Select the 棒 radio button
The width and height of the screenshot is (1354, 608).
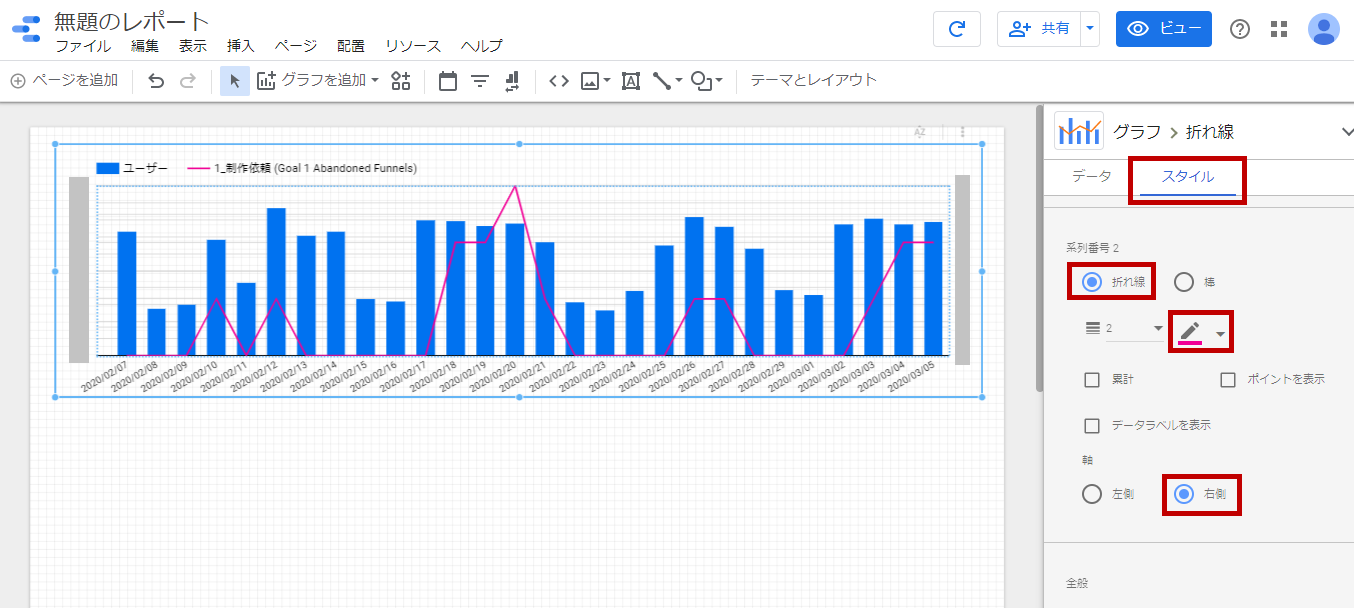point(1184,282)
